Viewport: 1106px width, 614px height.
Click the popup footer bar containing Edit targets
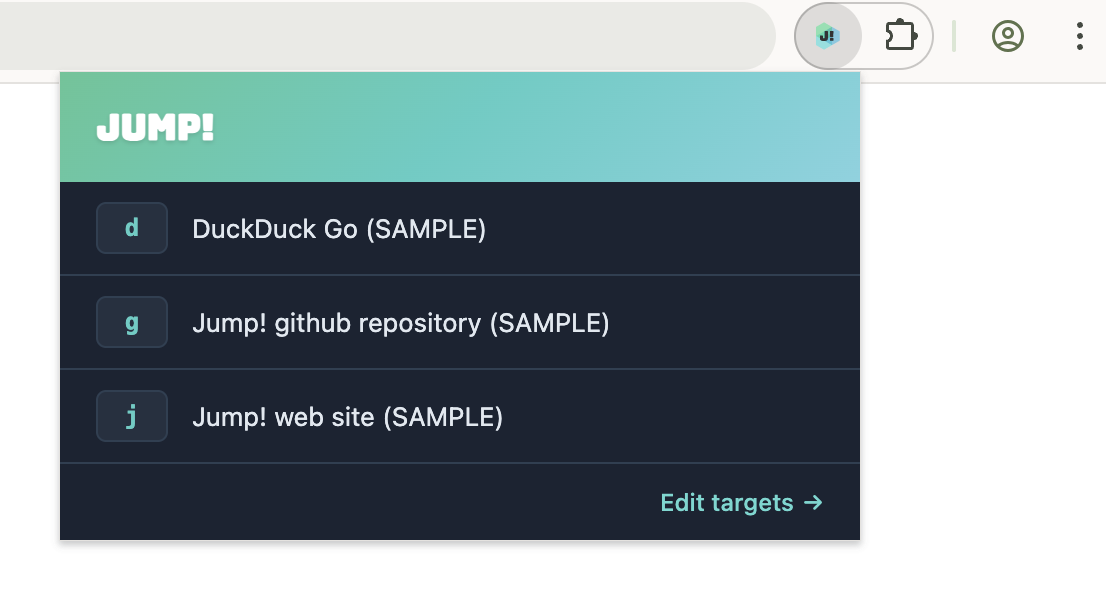click(x=460, y=501)
